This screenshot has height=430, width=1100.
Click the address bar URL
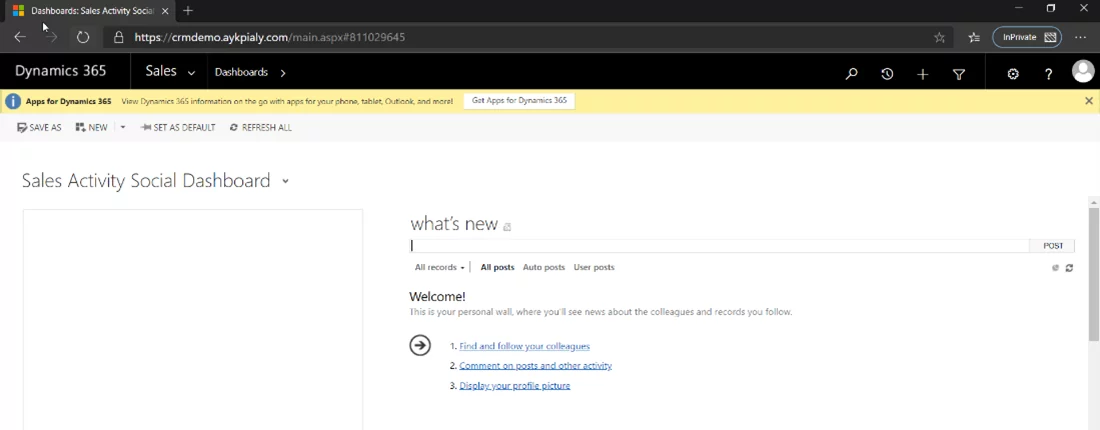(269, 37)
